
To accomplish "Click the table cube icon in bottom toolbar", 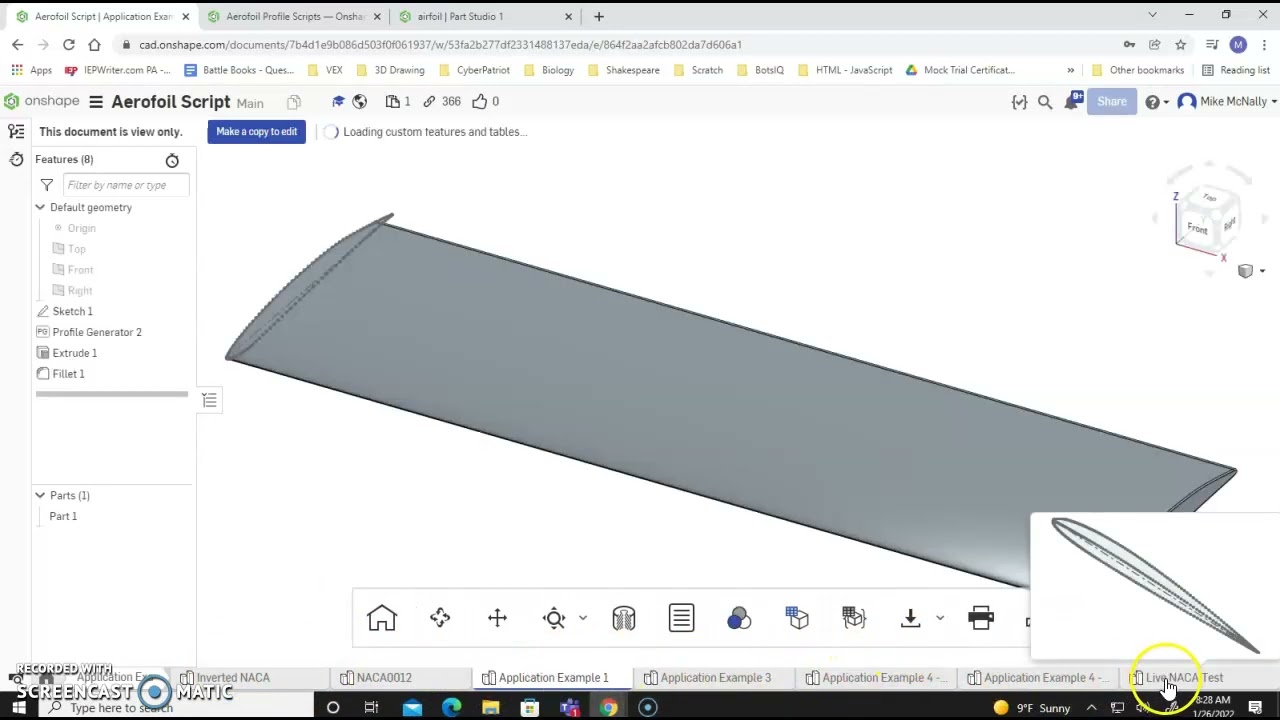I will (797, 618).
